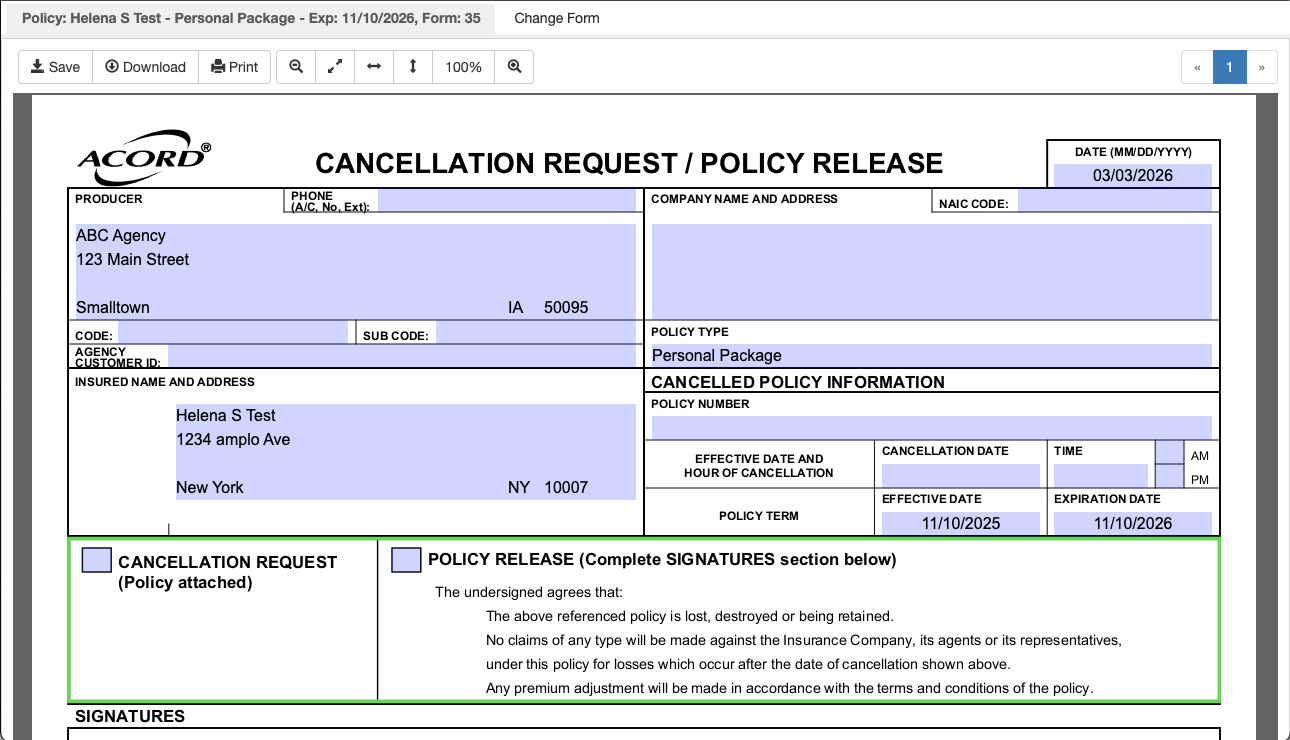Edit producer address 123 Main Street
The image size is (1290, 740).
(356, 260)
